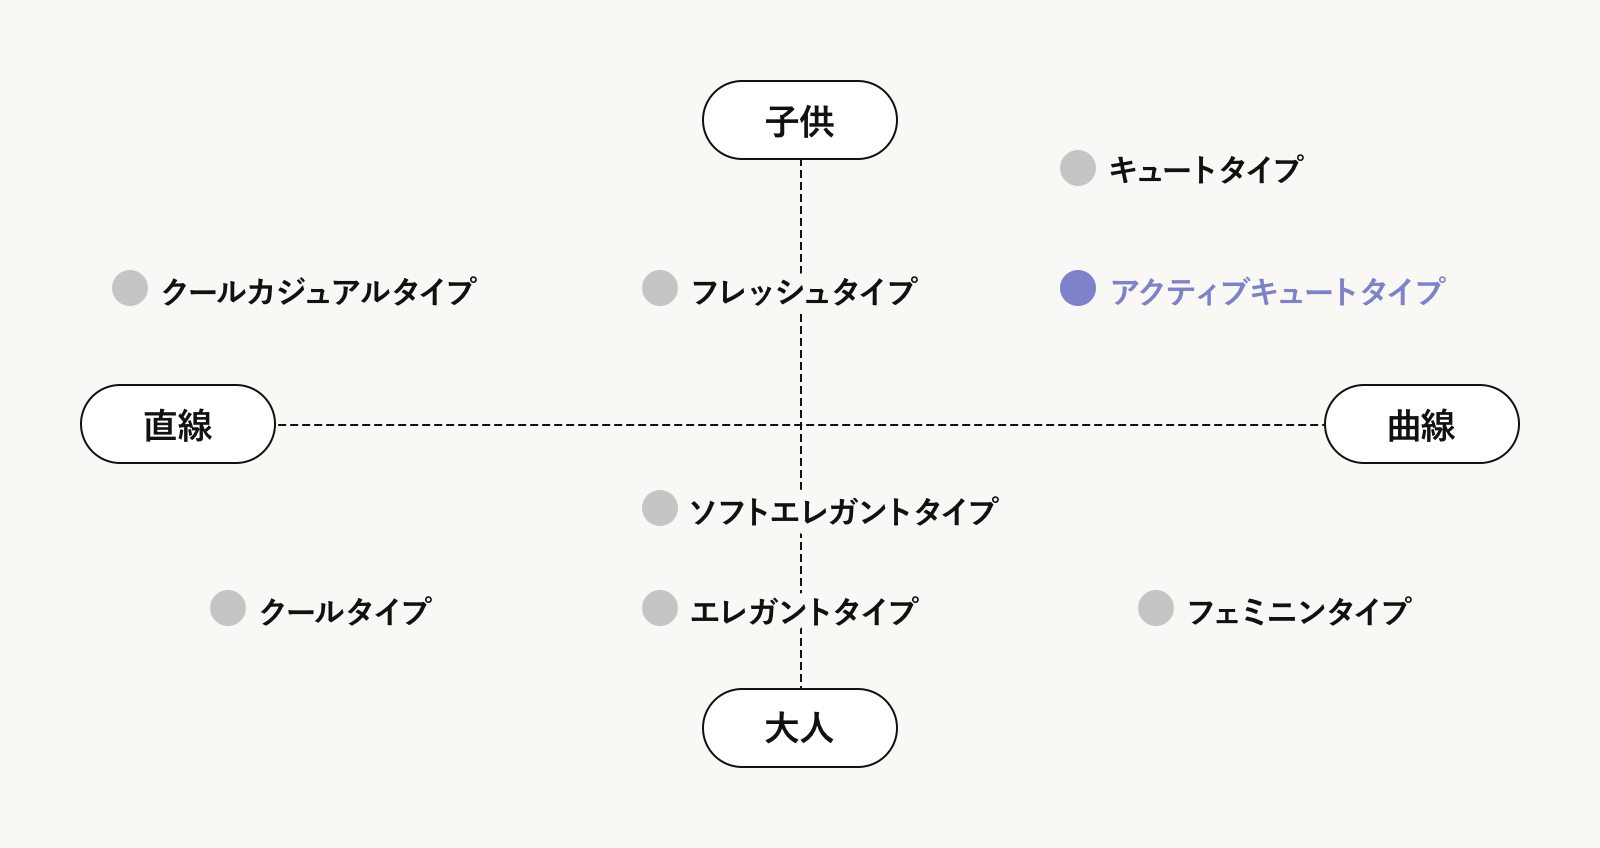Choose the ソフトエレガントタイプ text label
The width and height of the screenshot is (1600, 848).
[844, 511]
